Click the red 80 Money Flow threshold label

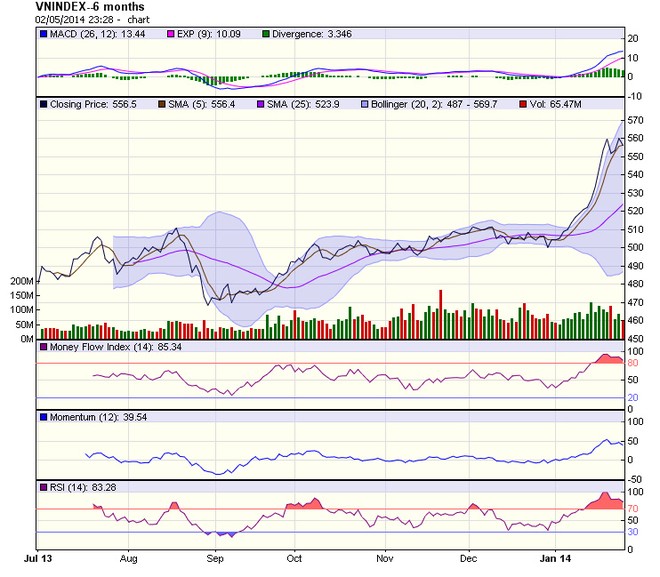click(x=632, y=363)
